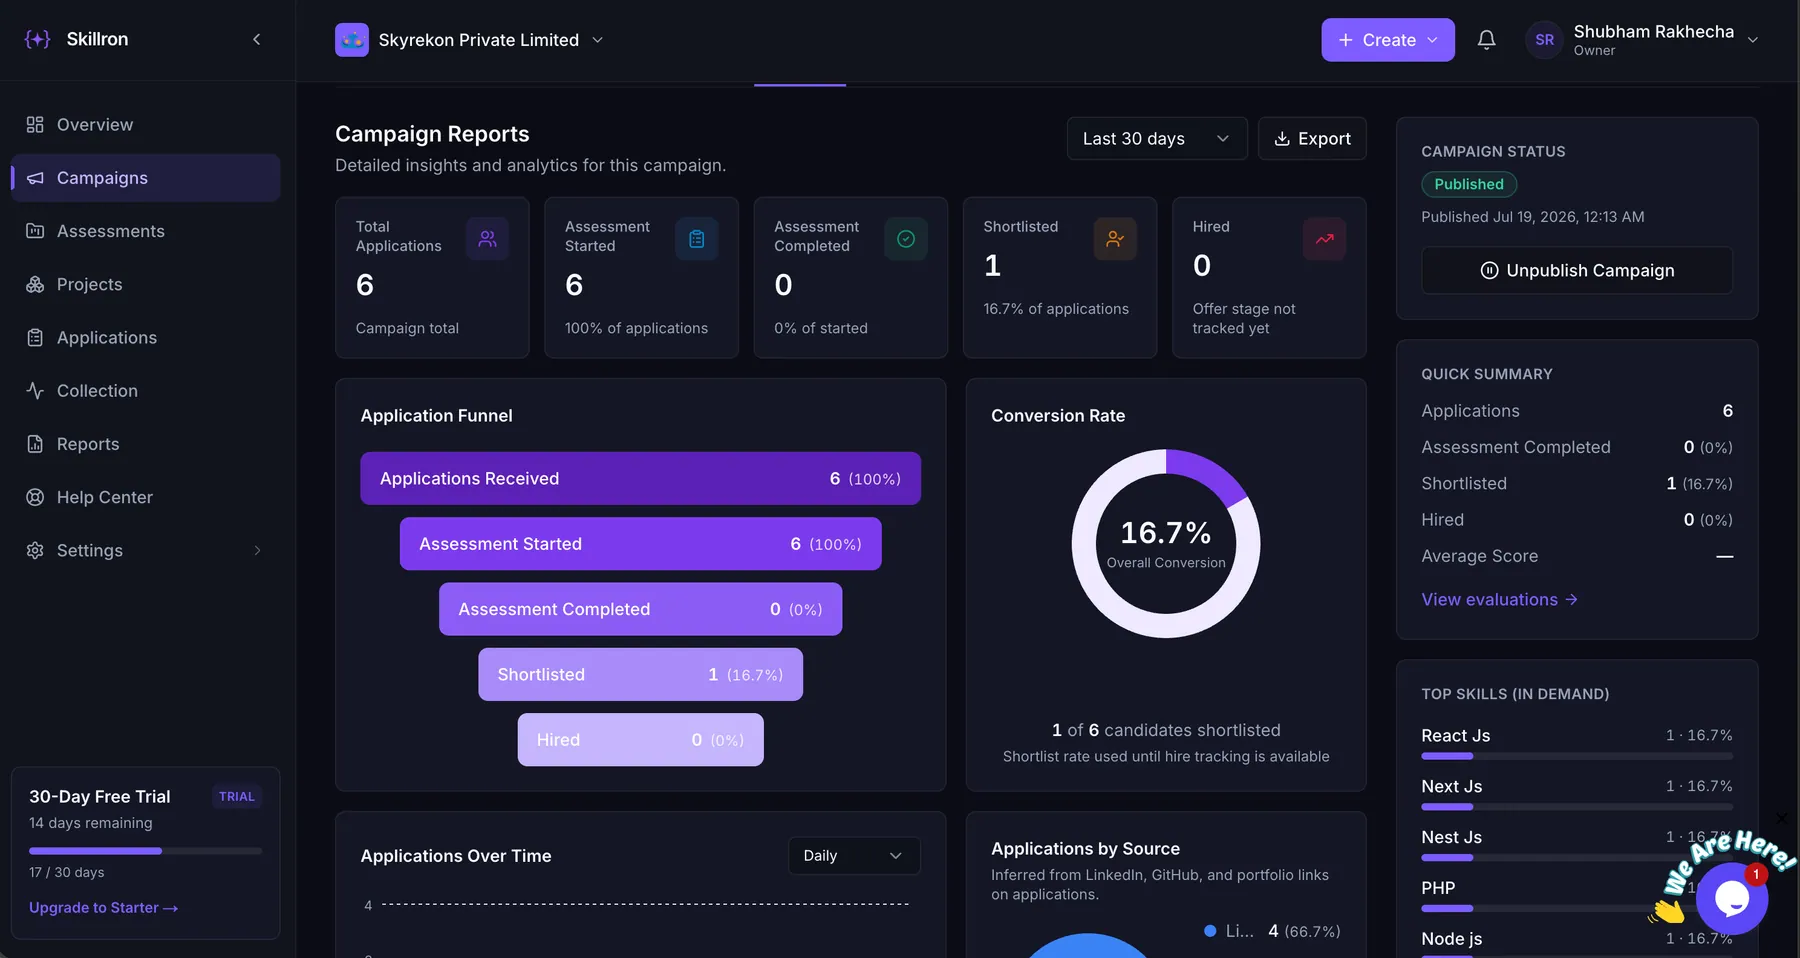Screen dimensions: 1800x958
Task: Click the Projects icon in sidebar
Action: pos(35,284)
